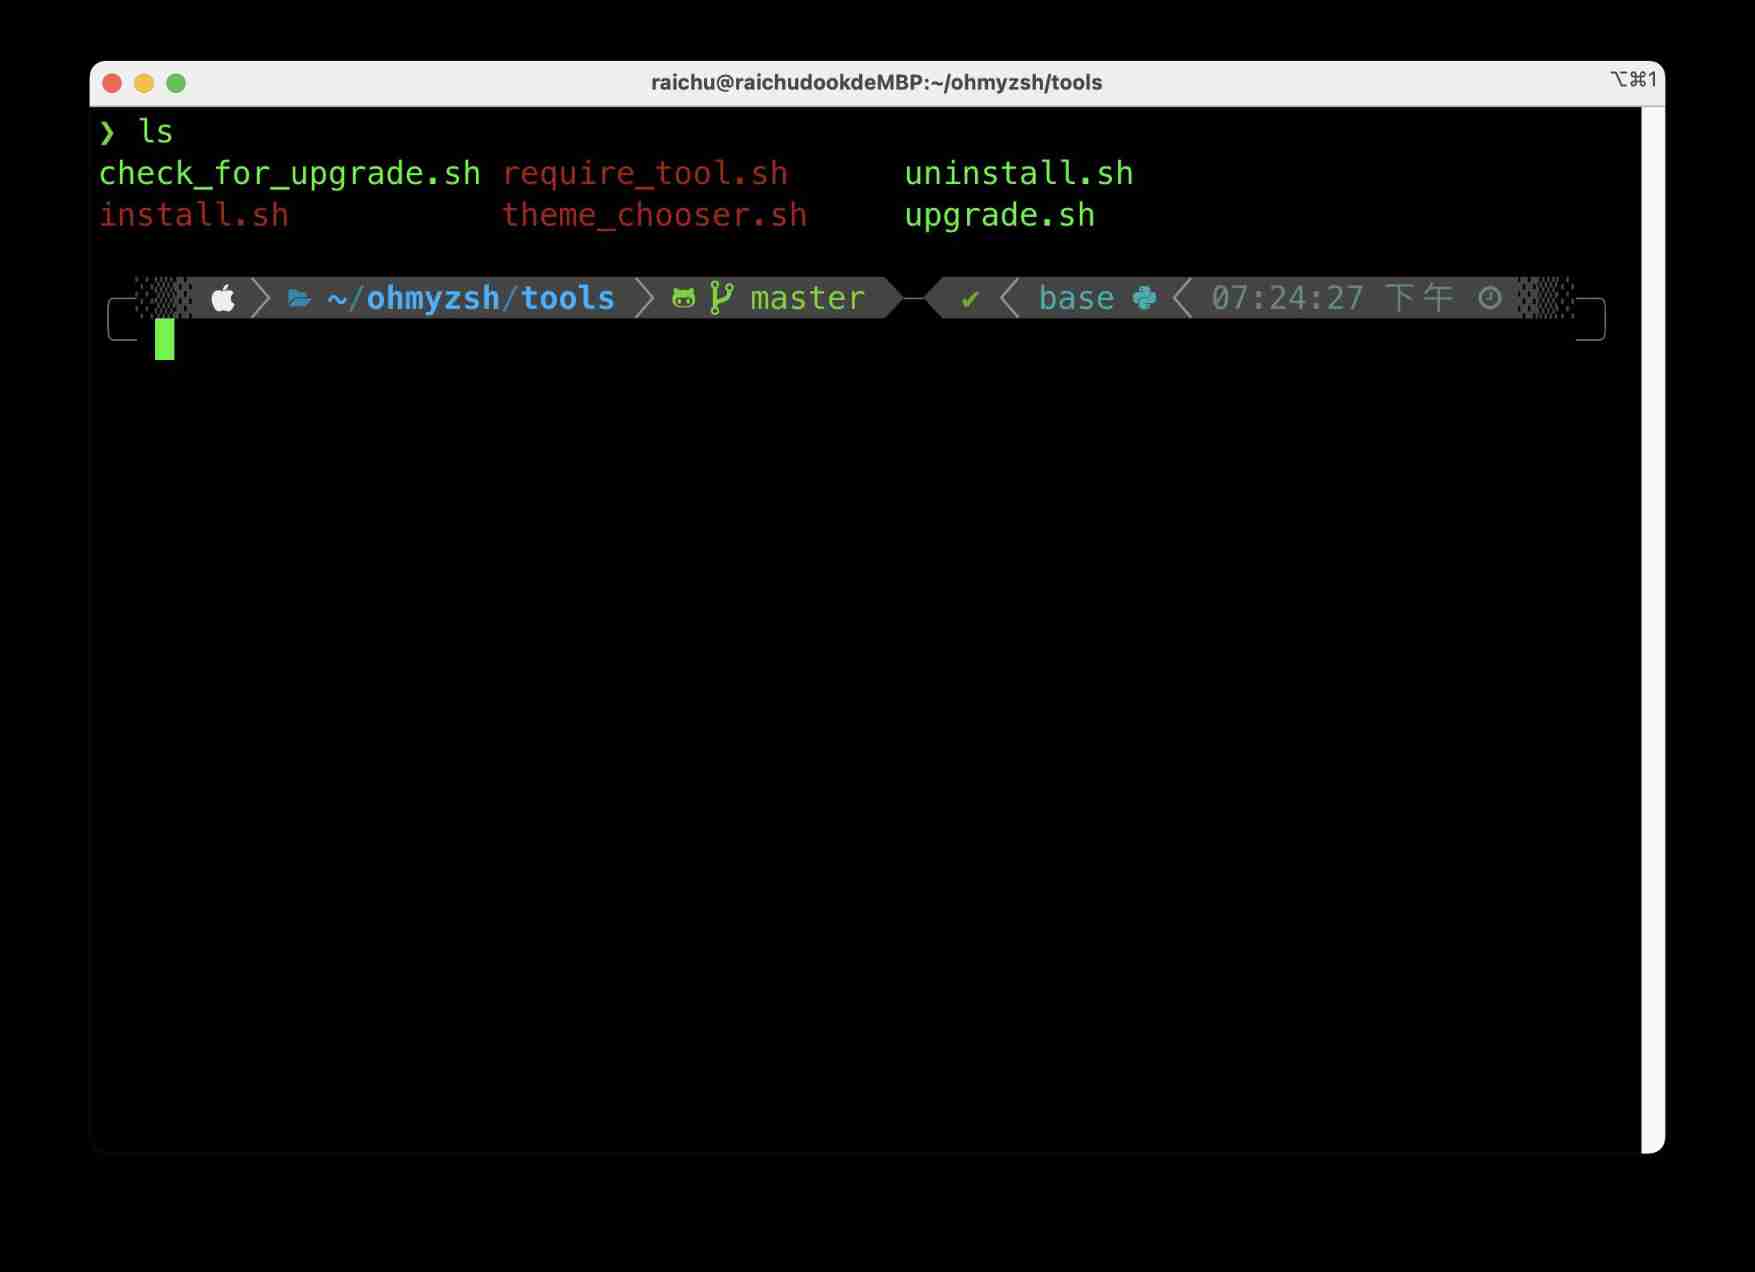The image size is (1755, 1272).
Task: Click the folder icon before the path
Action: 299,298
